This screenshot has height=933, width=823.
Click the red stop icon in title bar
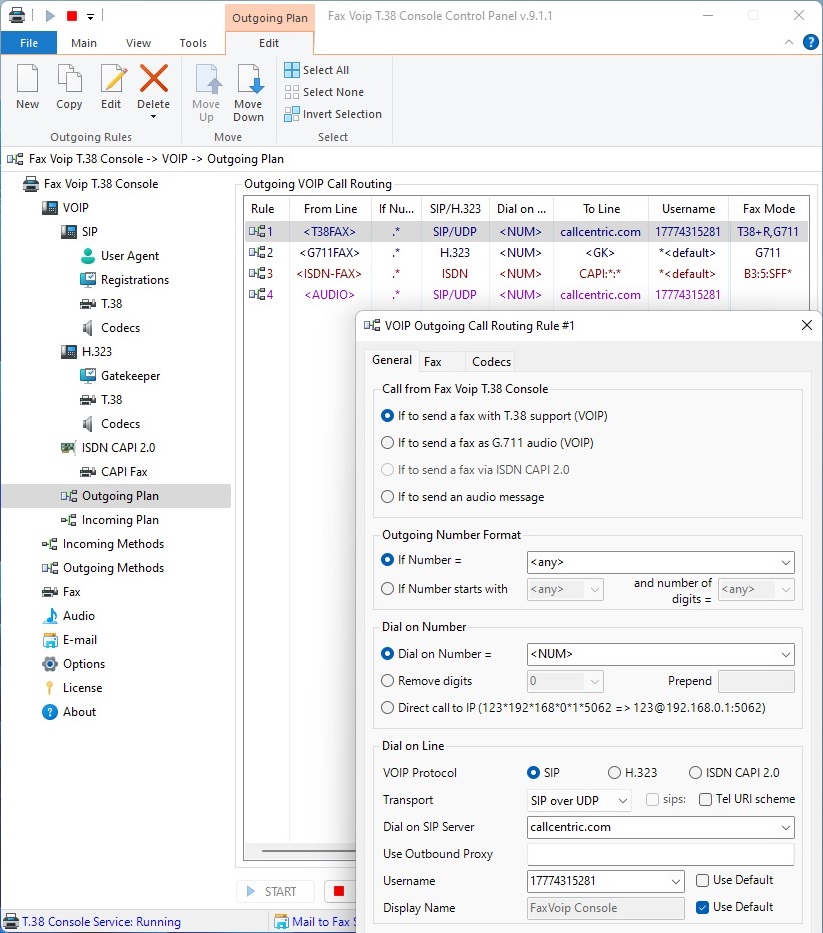pos(72,16)
